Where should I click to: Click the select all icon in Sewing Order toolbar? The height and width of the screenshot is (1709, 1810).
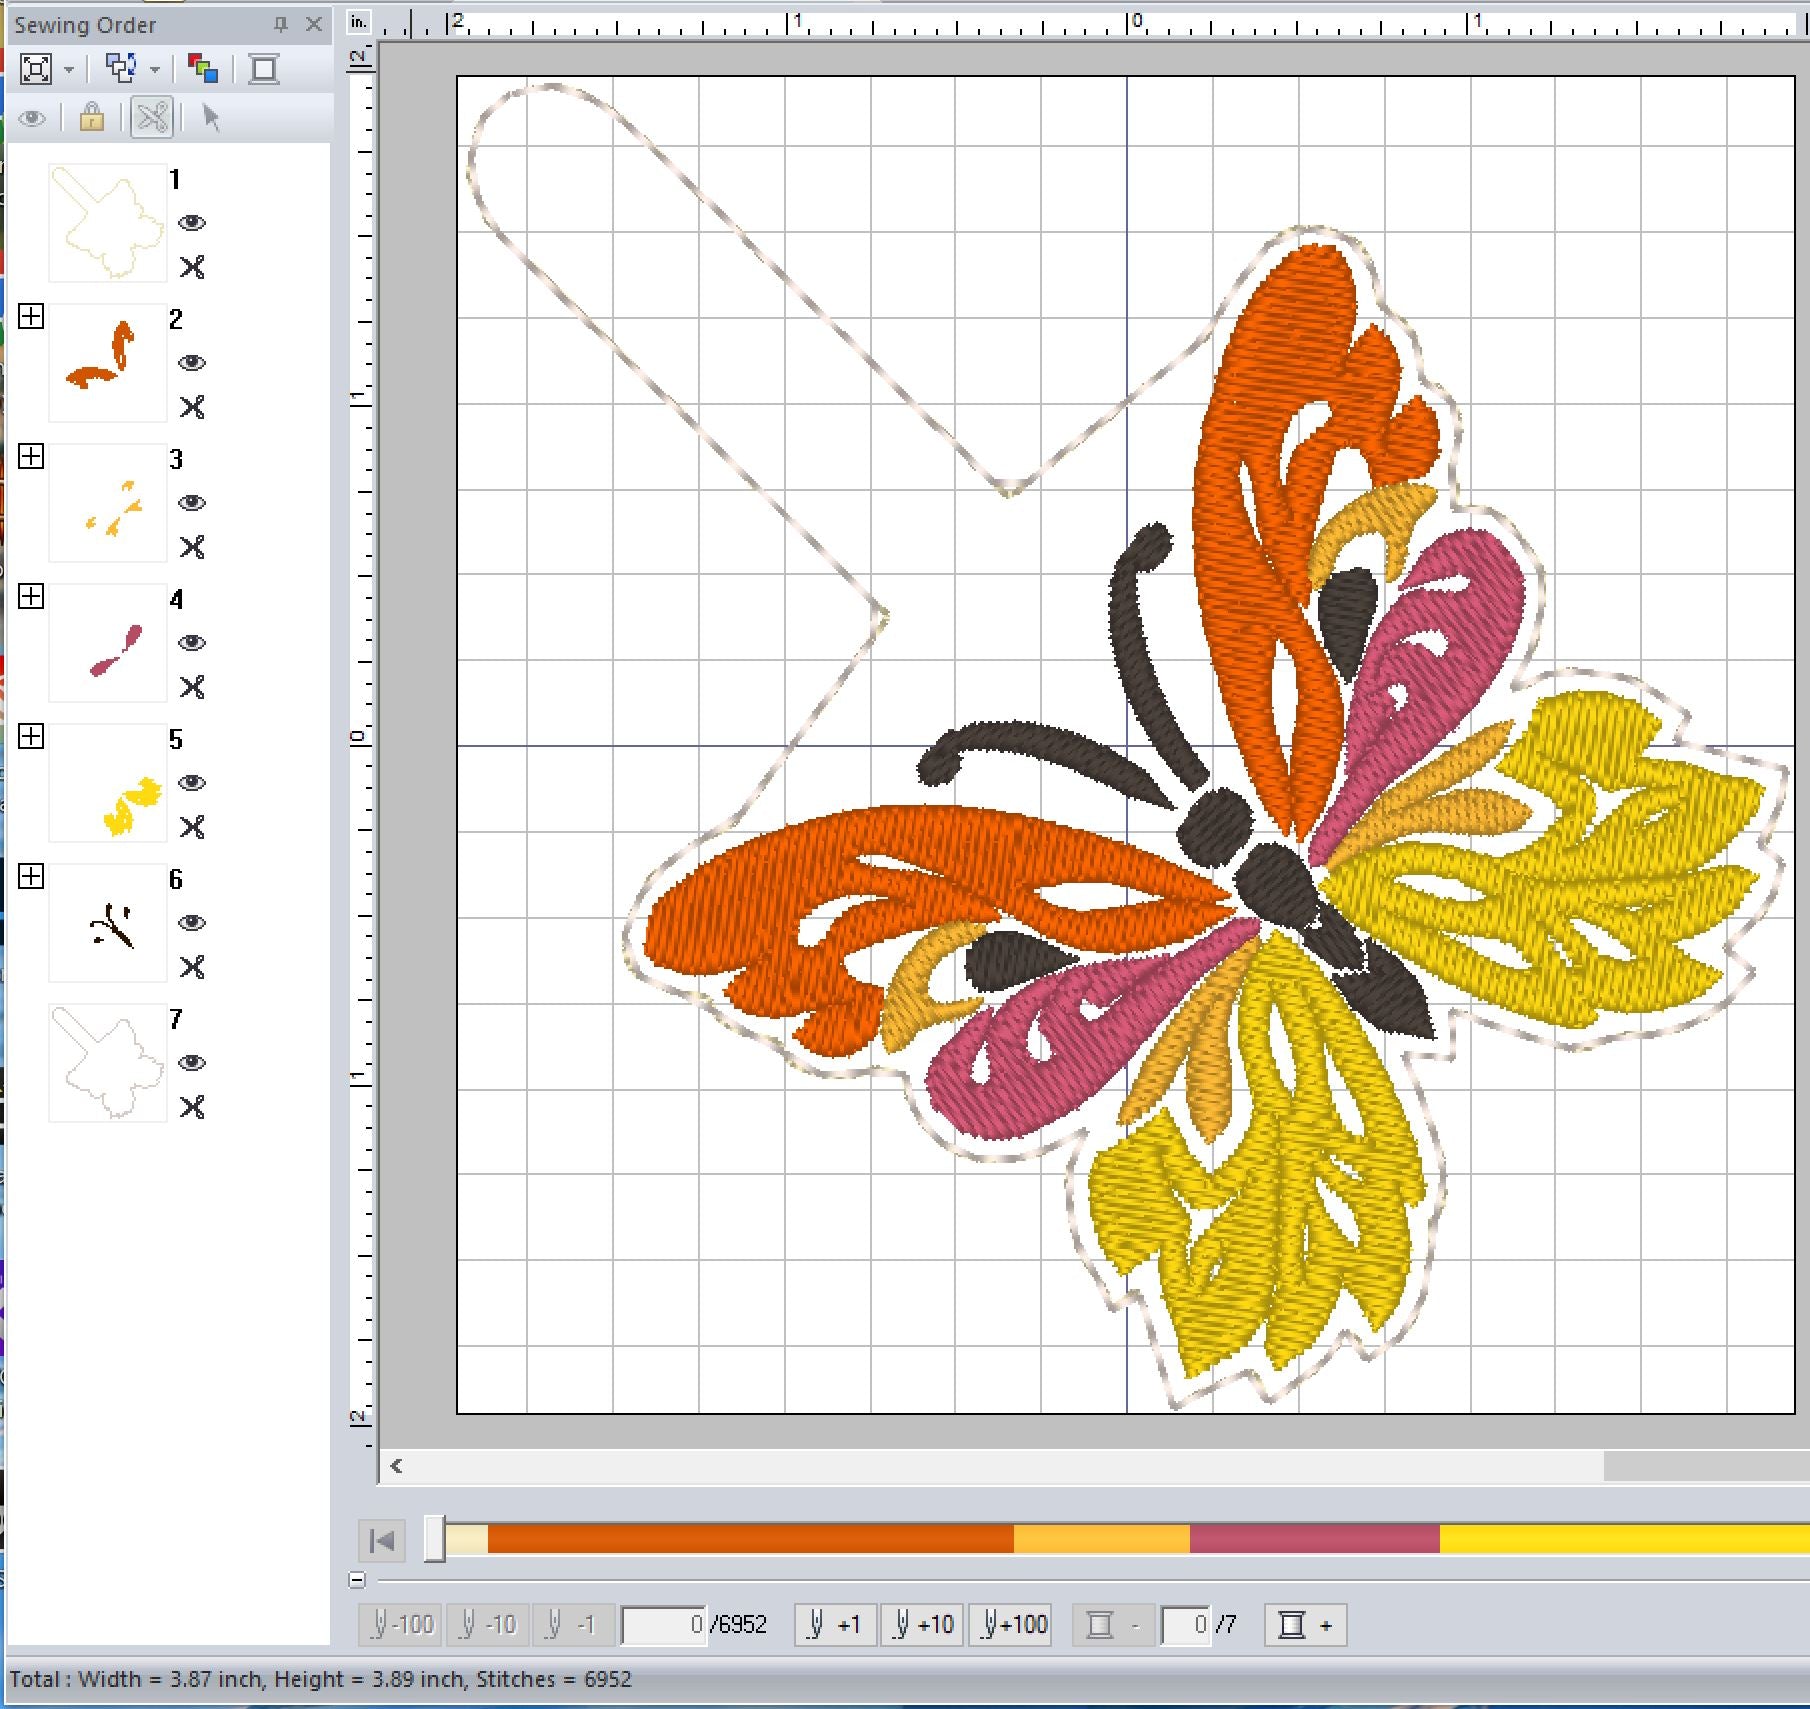36,69
